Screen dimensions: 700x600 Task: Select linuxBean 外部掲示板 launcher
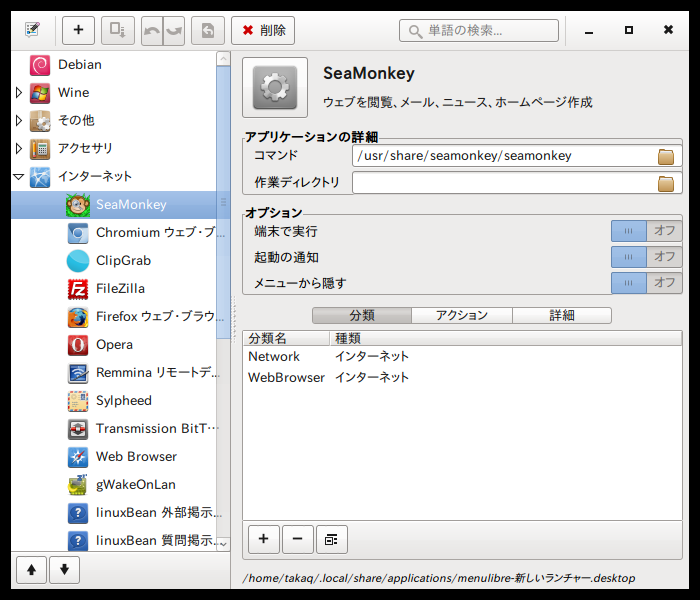[x=114, y=513]
